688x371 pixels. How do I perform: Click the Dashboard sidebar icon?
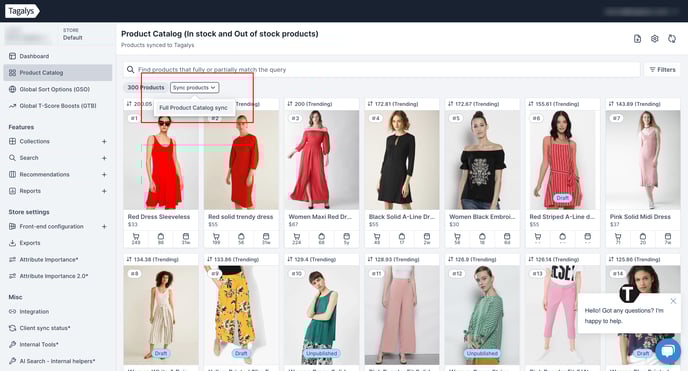12,56
